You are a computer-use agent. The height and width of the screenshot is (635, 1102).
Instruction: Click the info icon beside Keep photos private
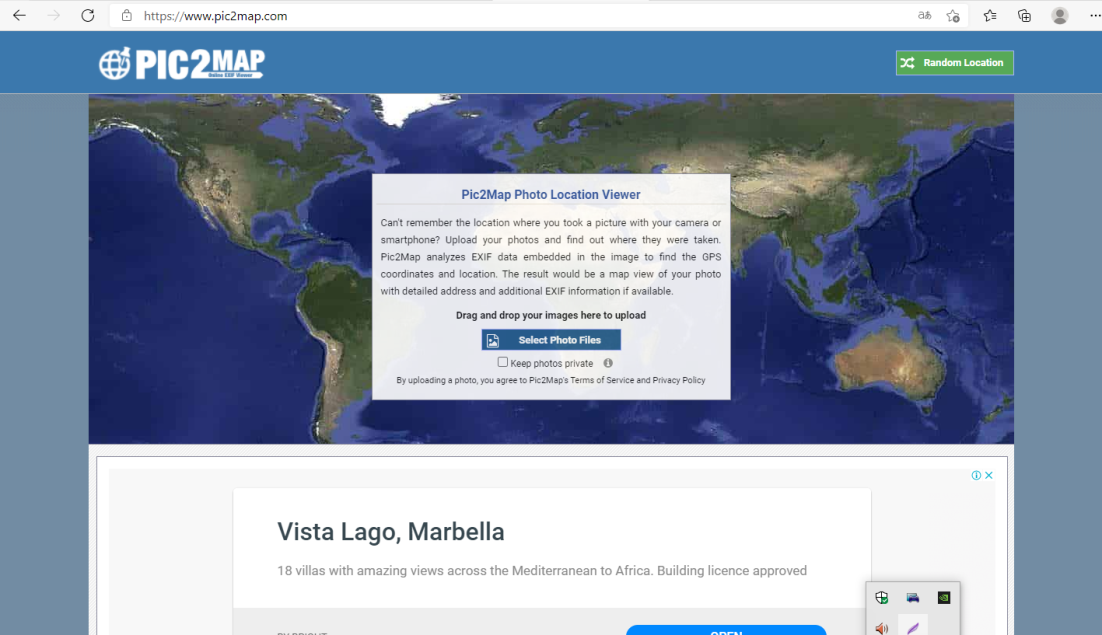(x=608, y=363)
